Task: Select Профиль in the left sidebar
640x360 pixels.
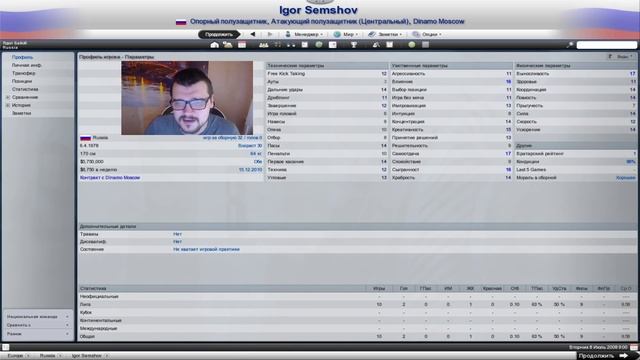Action: (x=22, y=57)
